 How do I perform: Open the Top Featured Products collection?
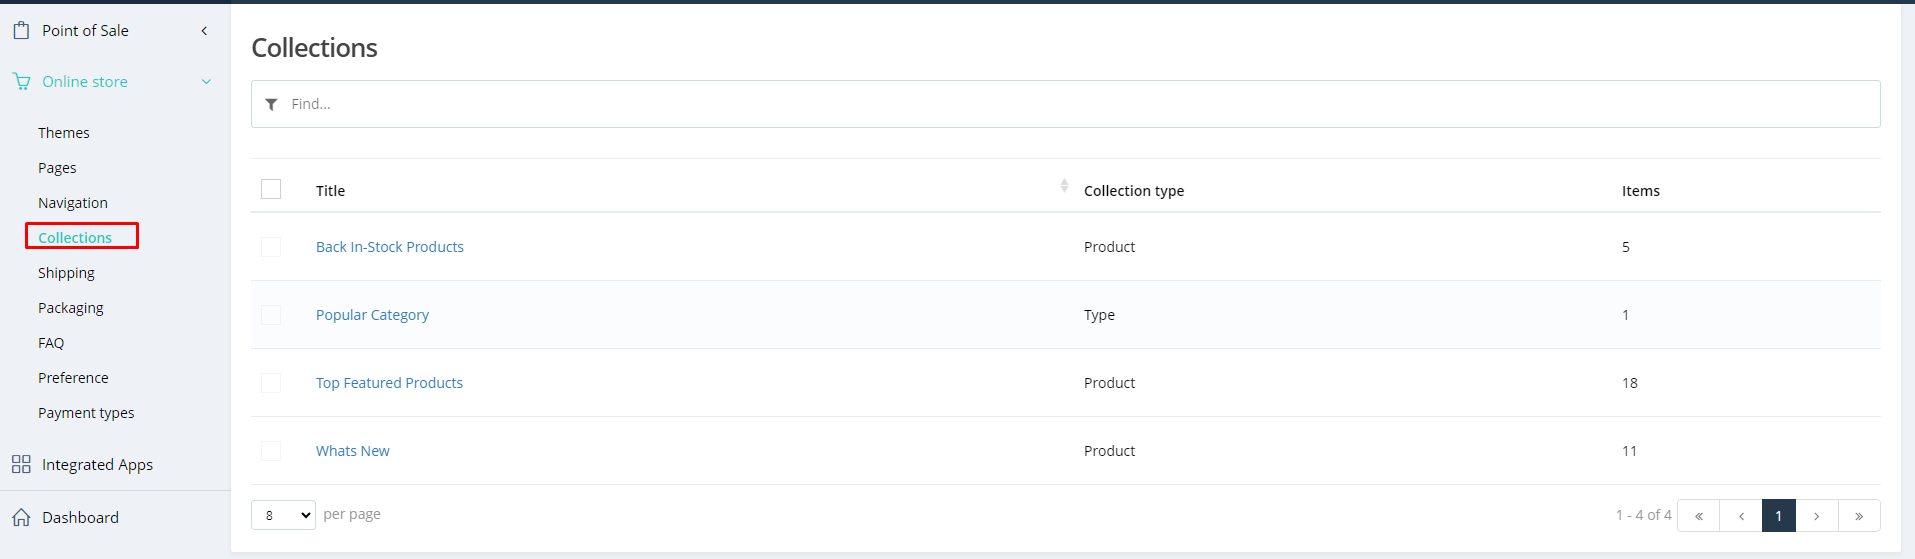pos(389,383)
